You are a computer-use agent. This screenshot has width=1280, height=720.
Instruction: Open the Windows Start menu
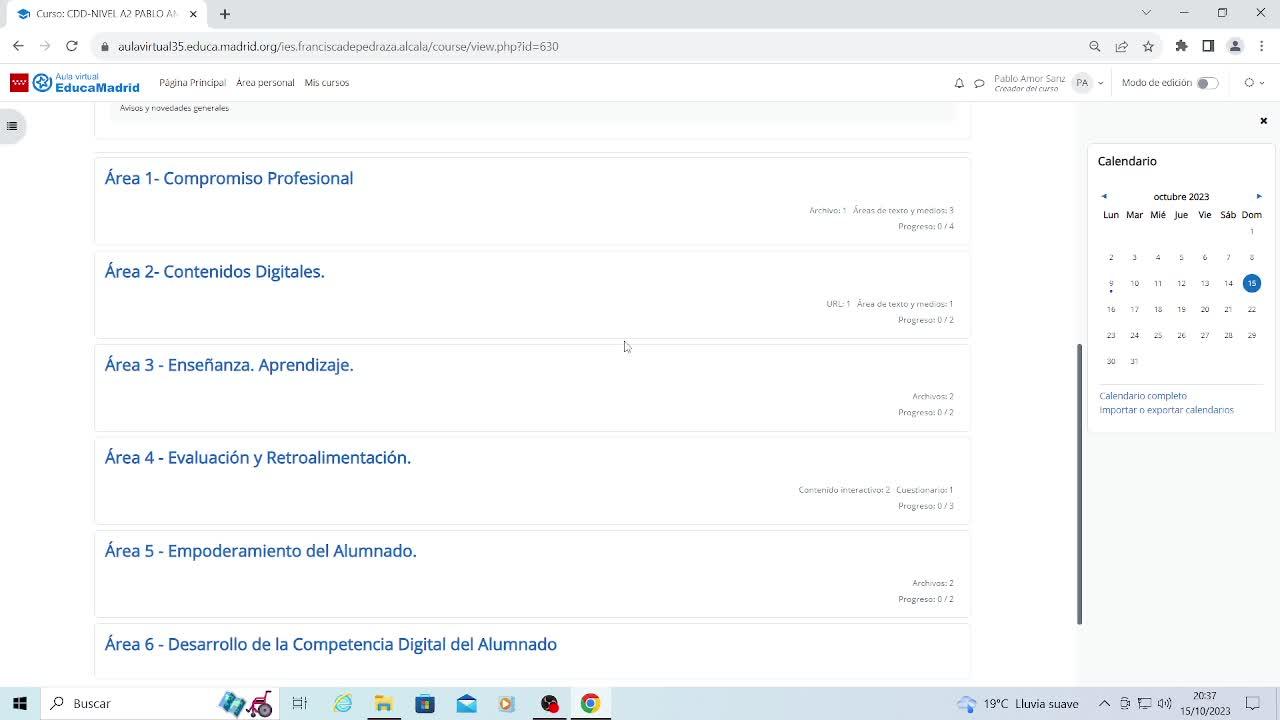point(20,703)
